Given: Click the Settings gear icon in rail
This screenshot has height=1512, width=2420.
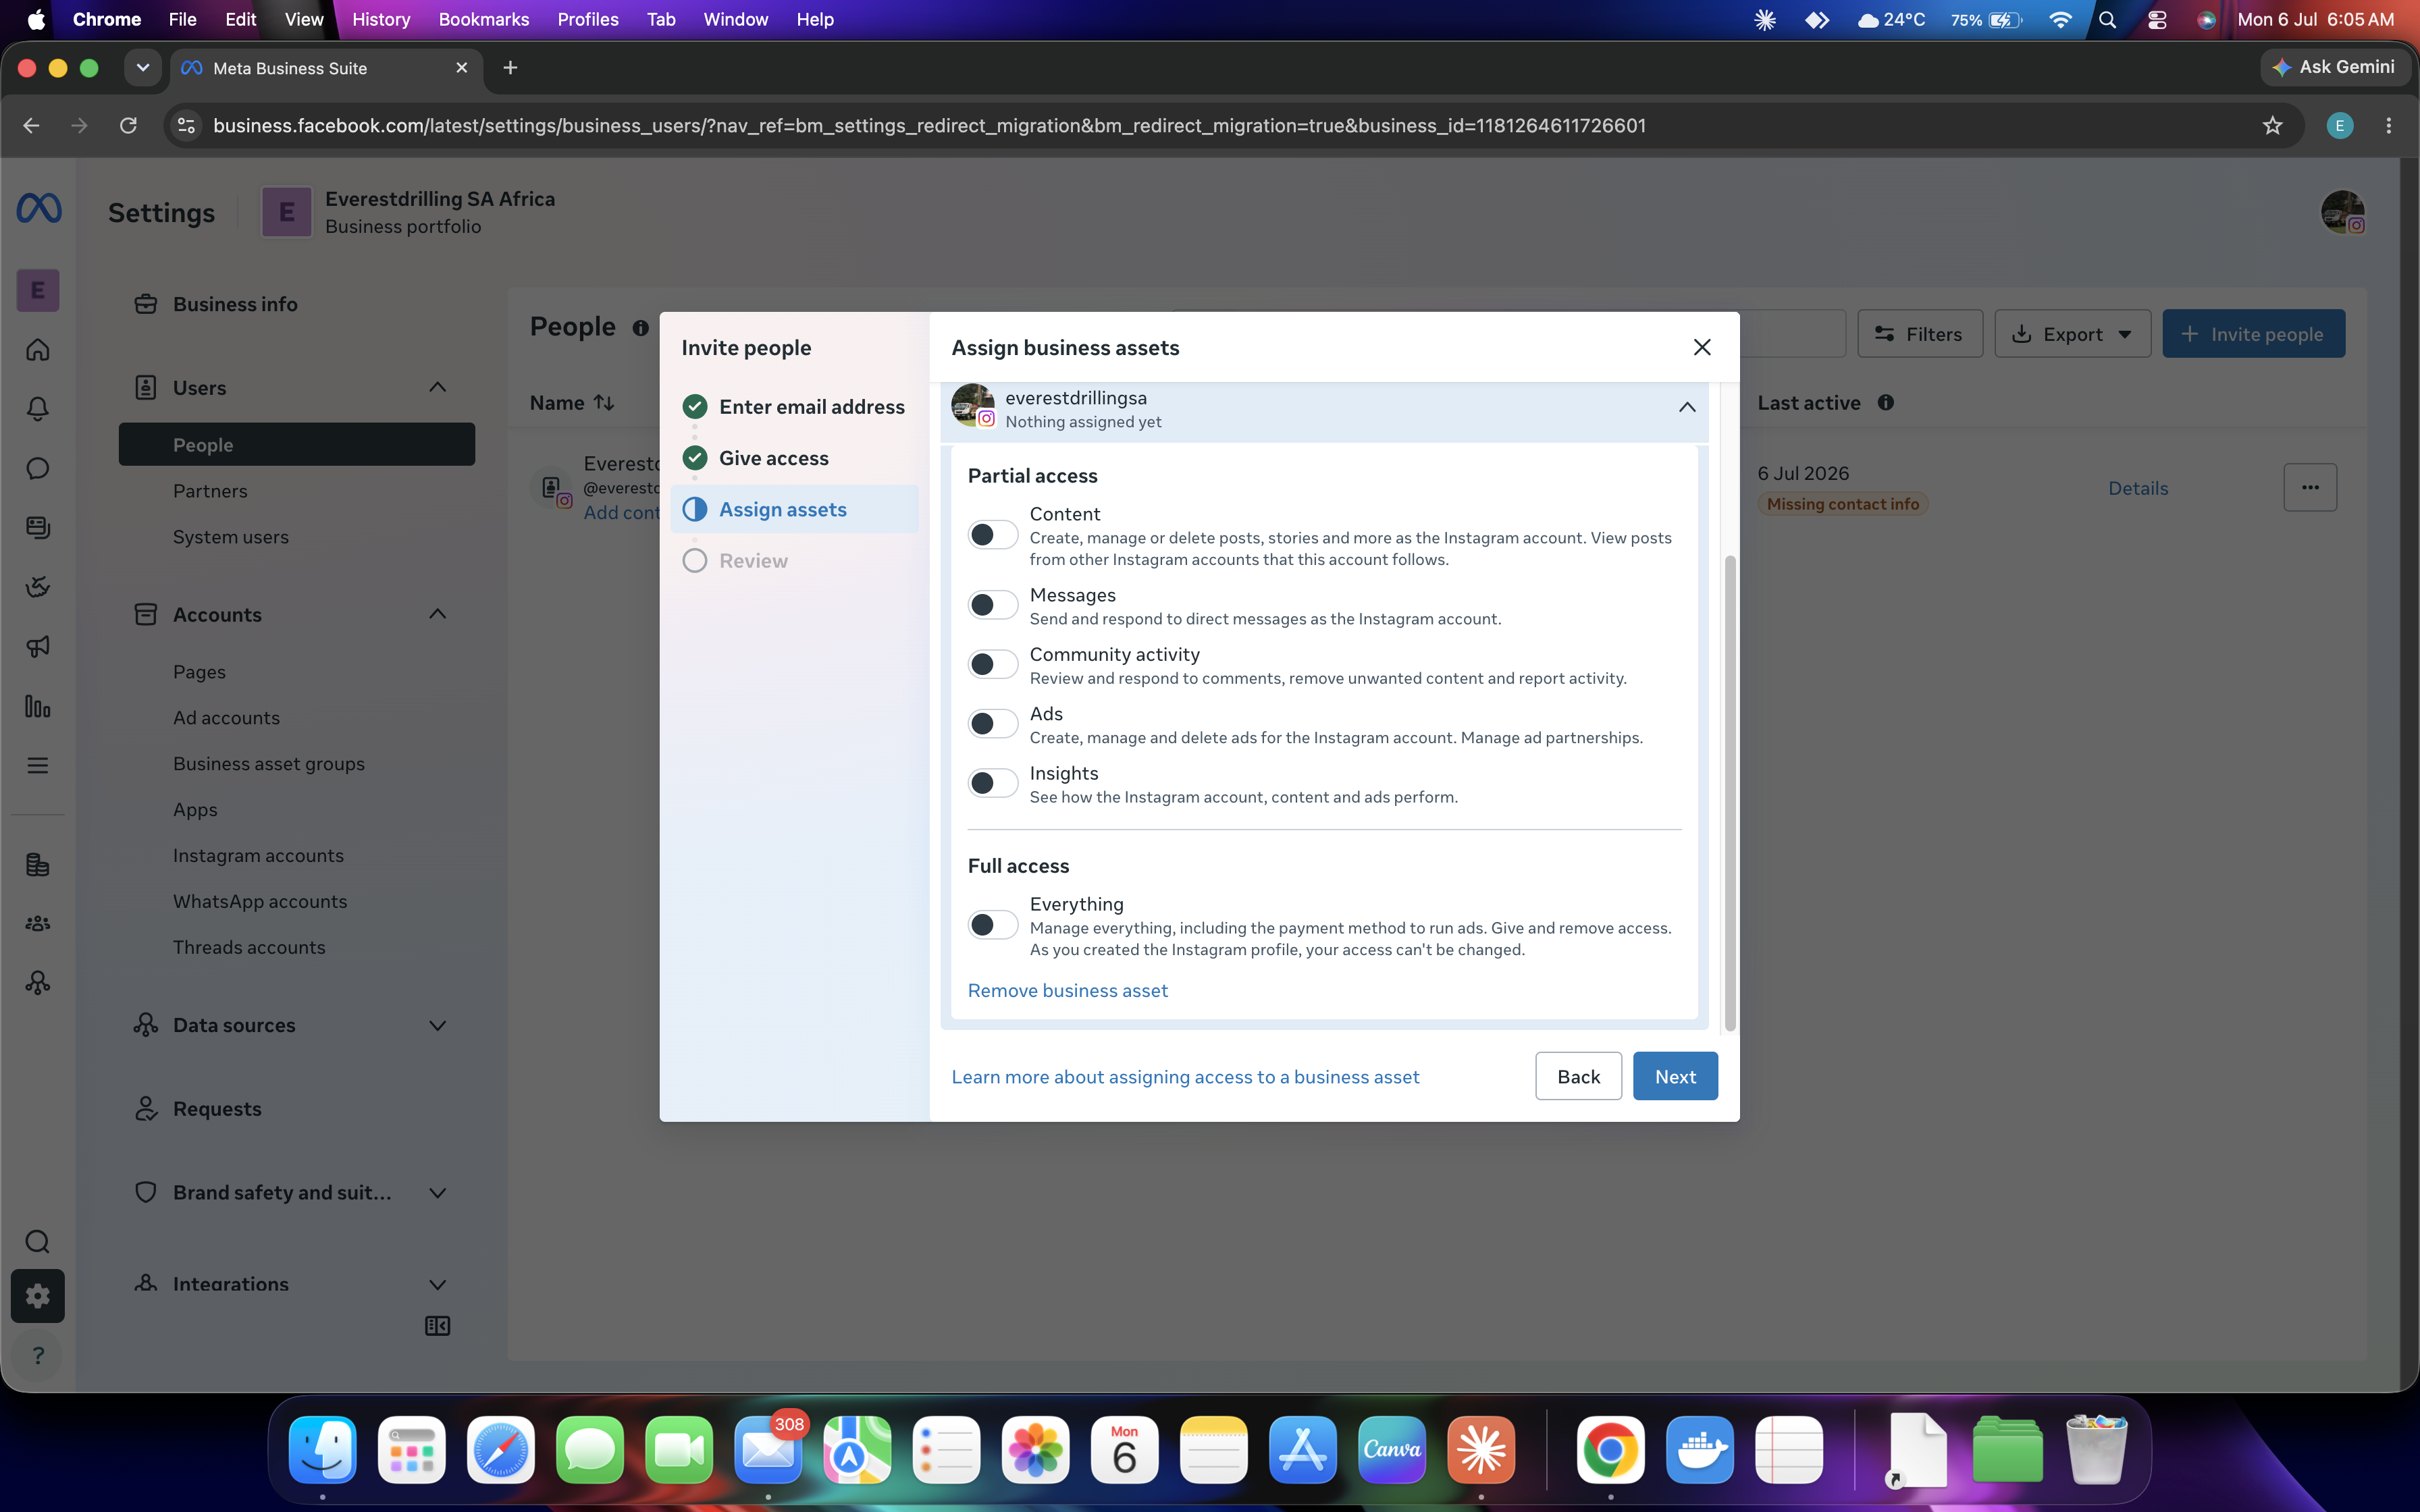Looking at the screenshot, I should tap(38, 1296).
